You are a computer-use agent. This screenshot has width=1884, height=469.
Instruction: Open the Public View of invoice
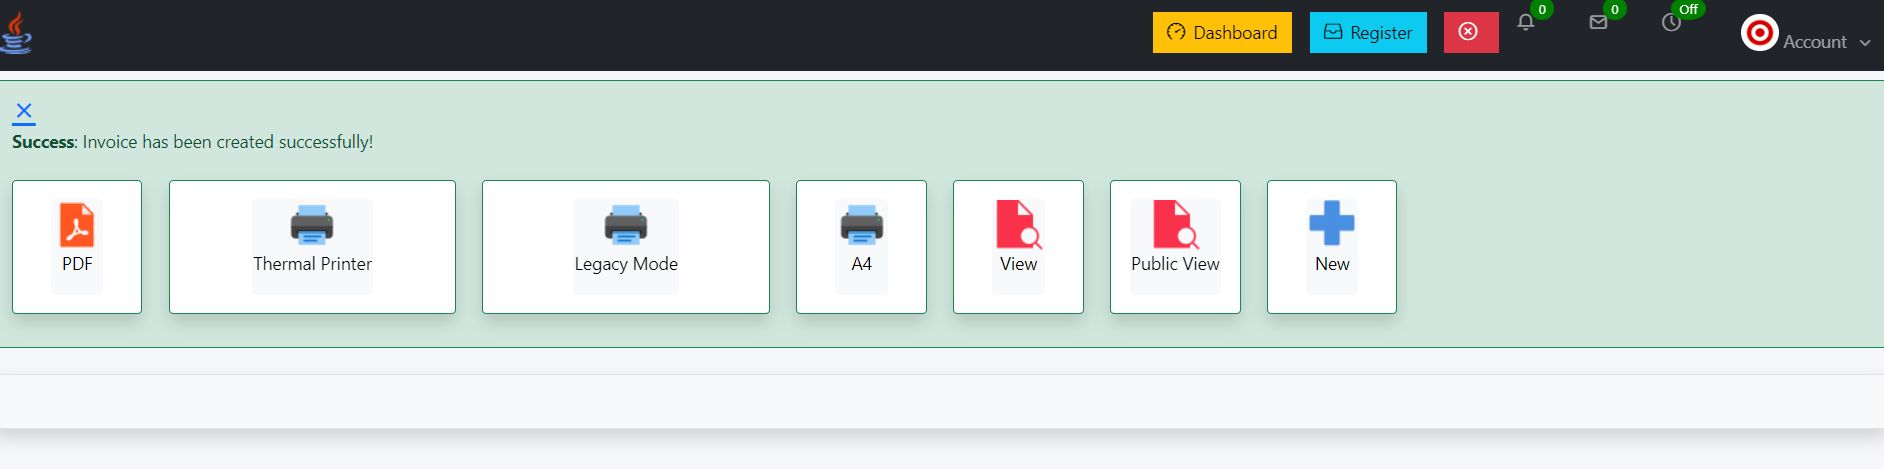[1175, 246]
